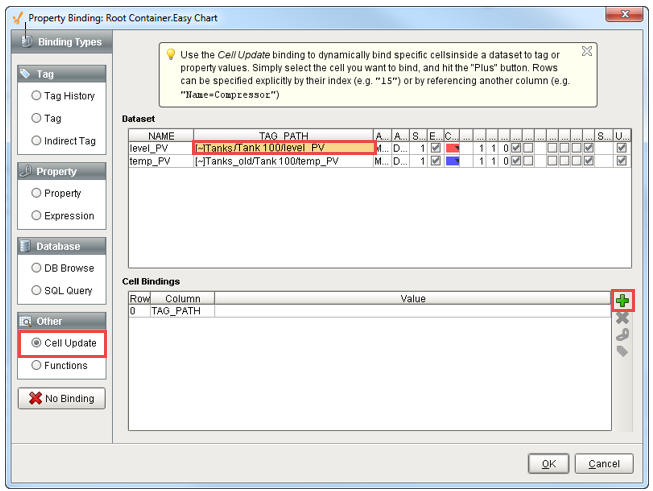Click the NAME column header in Dataset
The width and height of the screenshot is (653, 491).
[161, 136]
